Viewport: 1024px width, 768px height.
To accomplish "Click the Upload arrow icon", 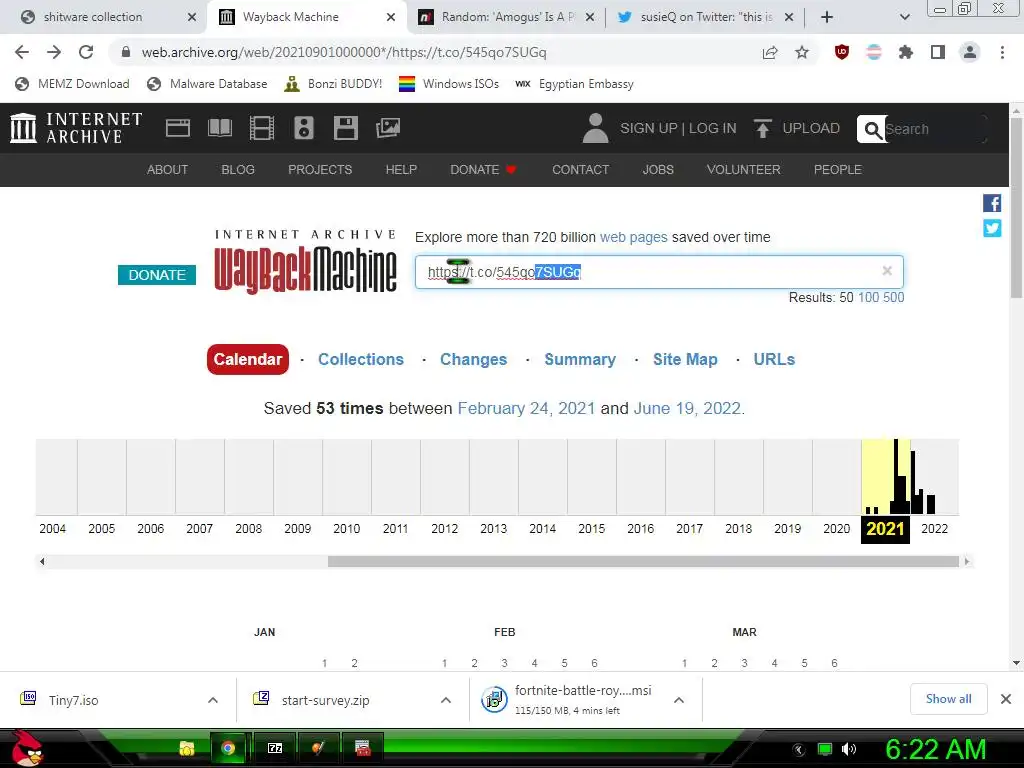I will [x=762, y=128].
